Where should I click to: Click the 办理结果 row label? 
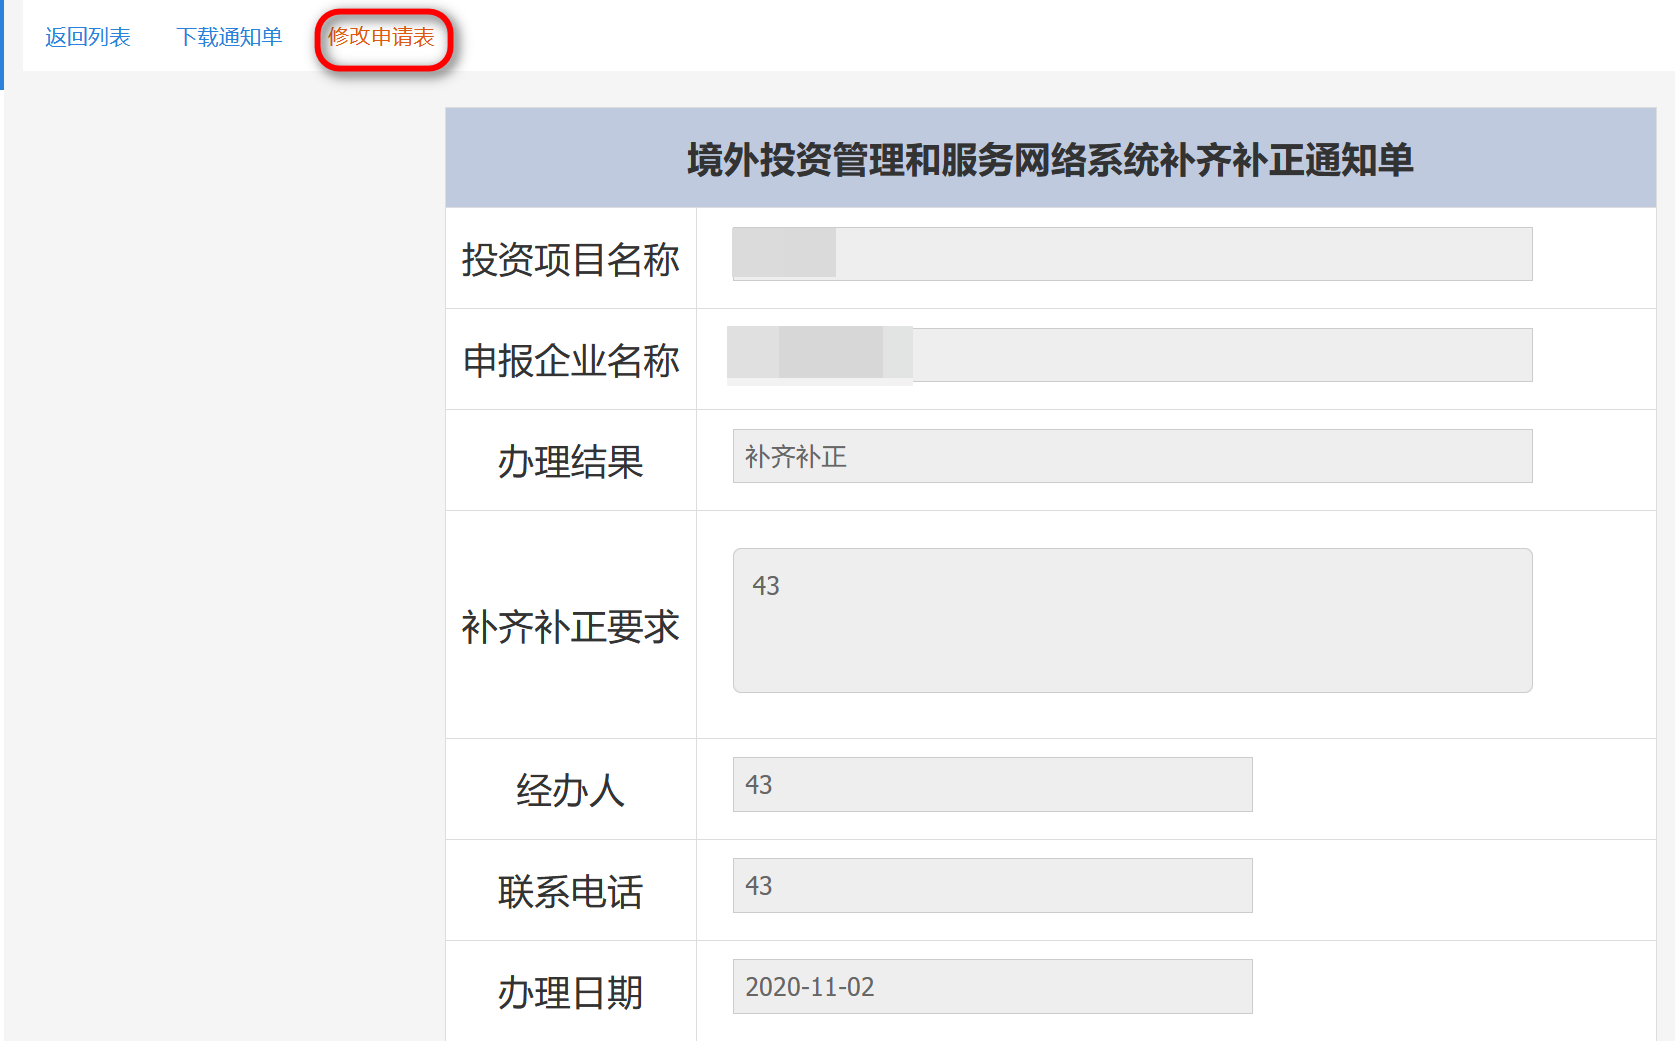click(x=570, y=462)
